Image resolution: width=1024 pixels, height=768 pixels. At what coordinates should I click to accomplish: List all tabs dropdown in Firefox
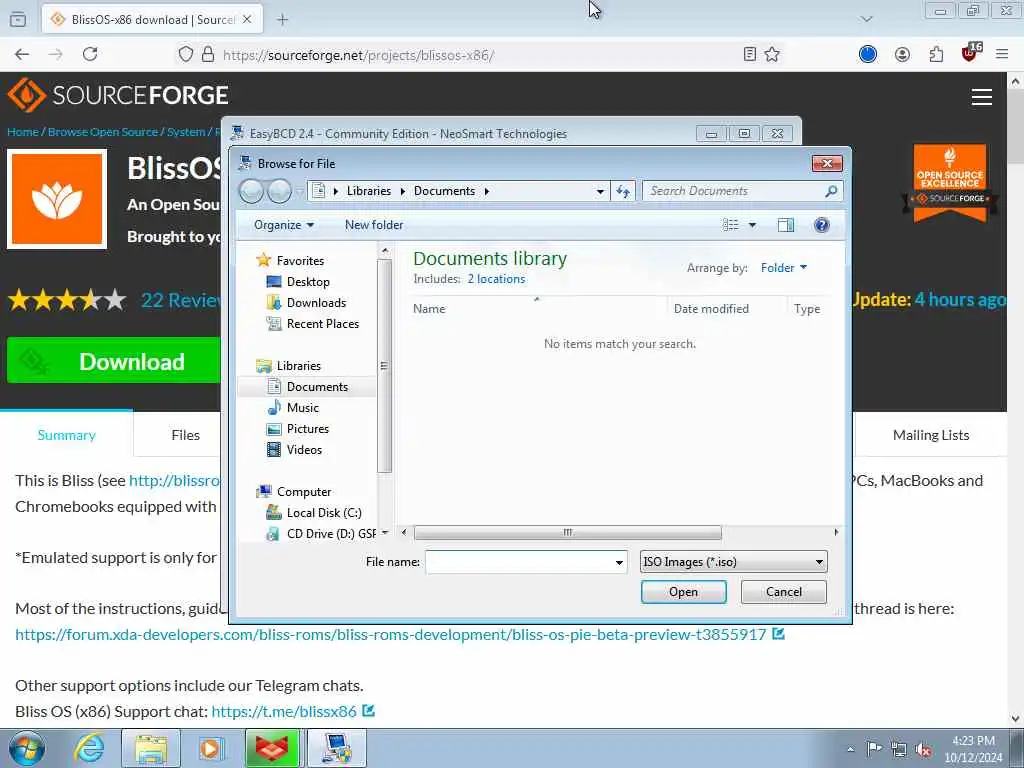(x=866, y=19)
